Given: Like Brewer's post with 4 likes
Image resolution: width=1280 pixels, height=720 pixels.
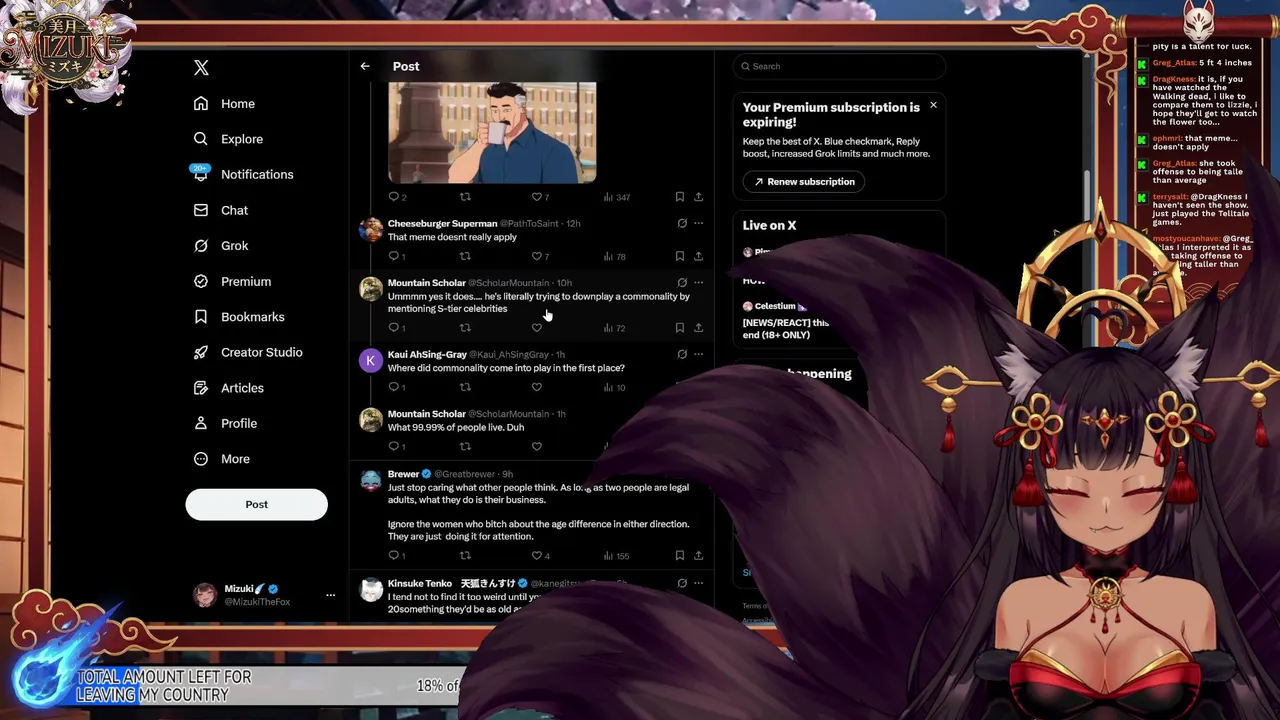Looking at the screenshot, I should [x=540, y=556].
